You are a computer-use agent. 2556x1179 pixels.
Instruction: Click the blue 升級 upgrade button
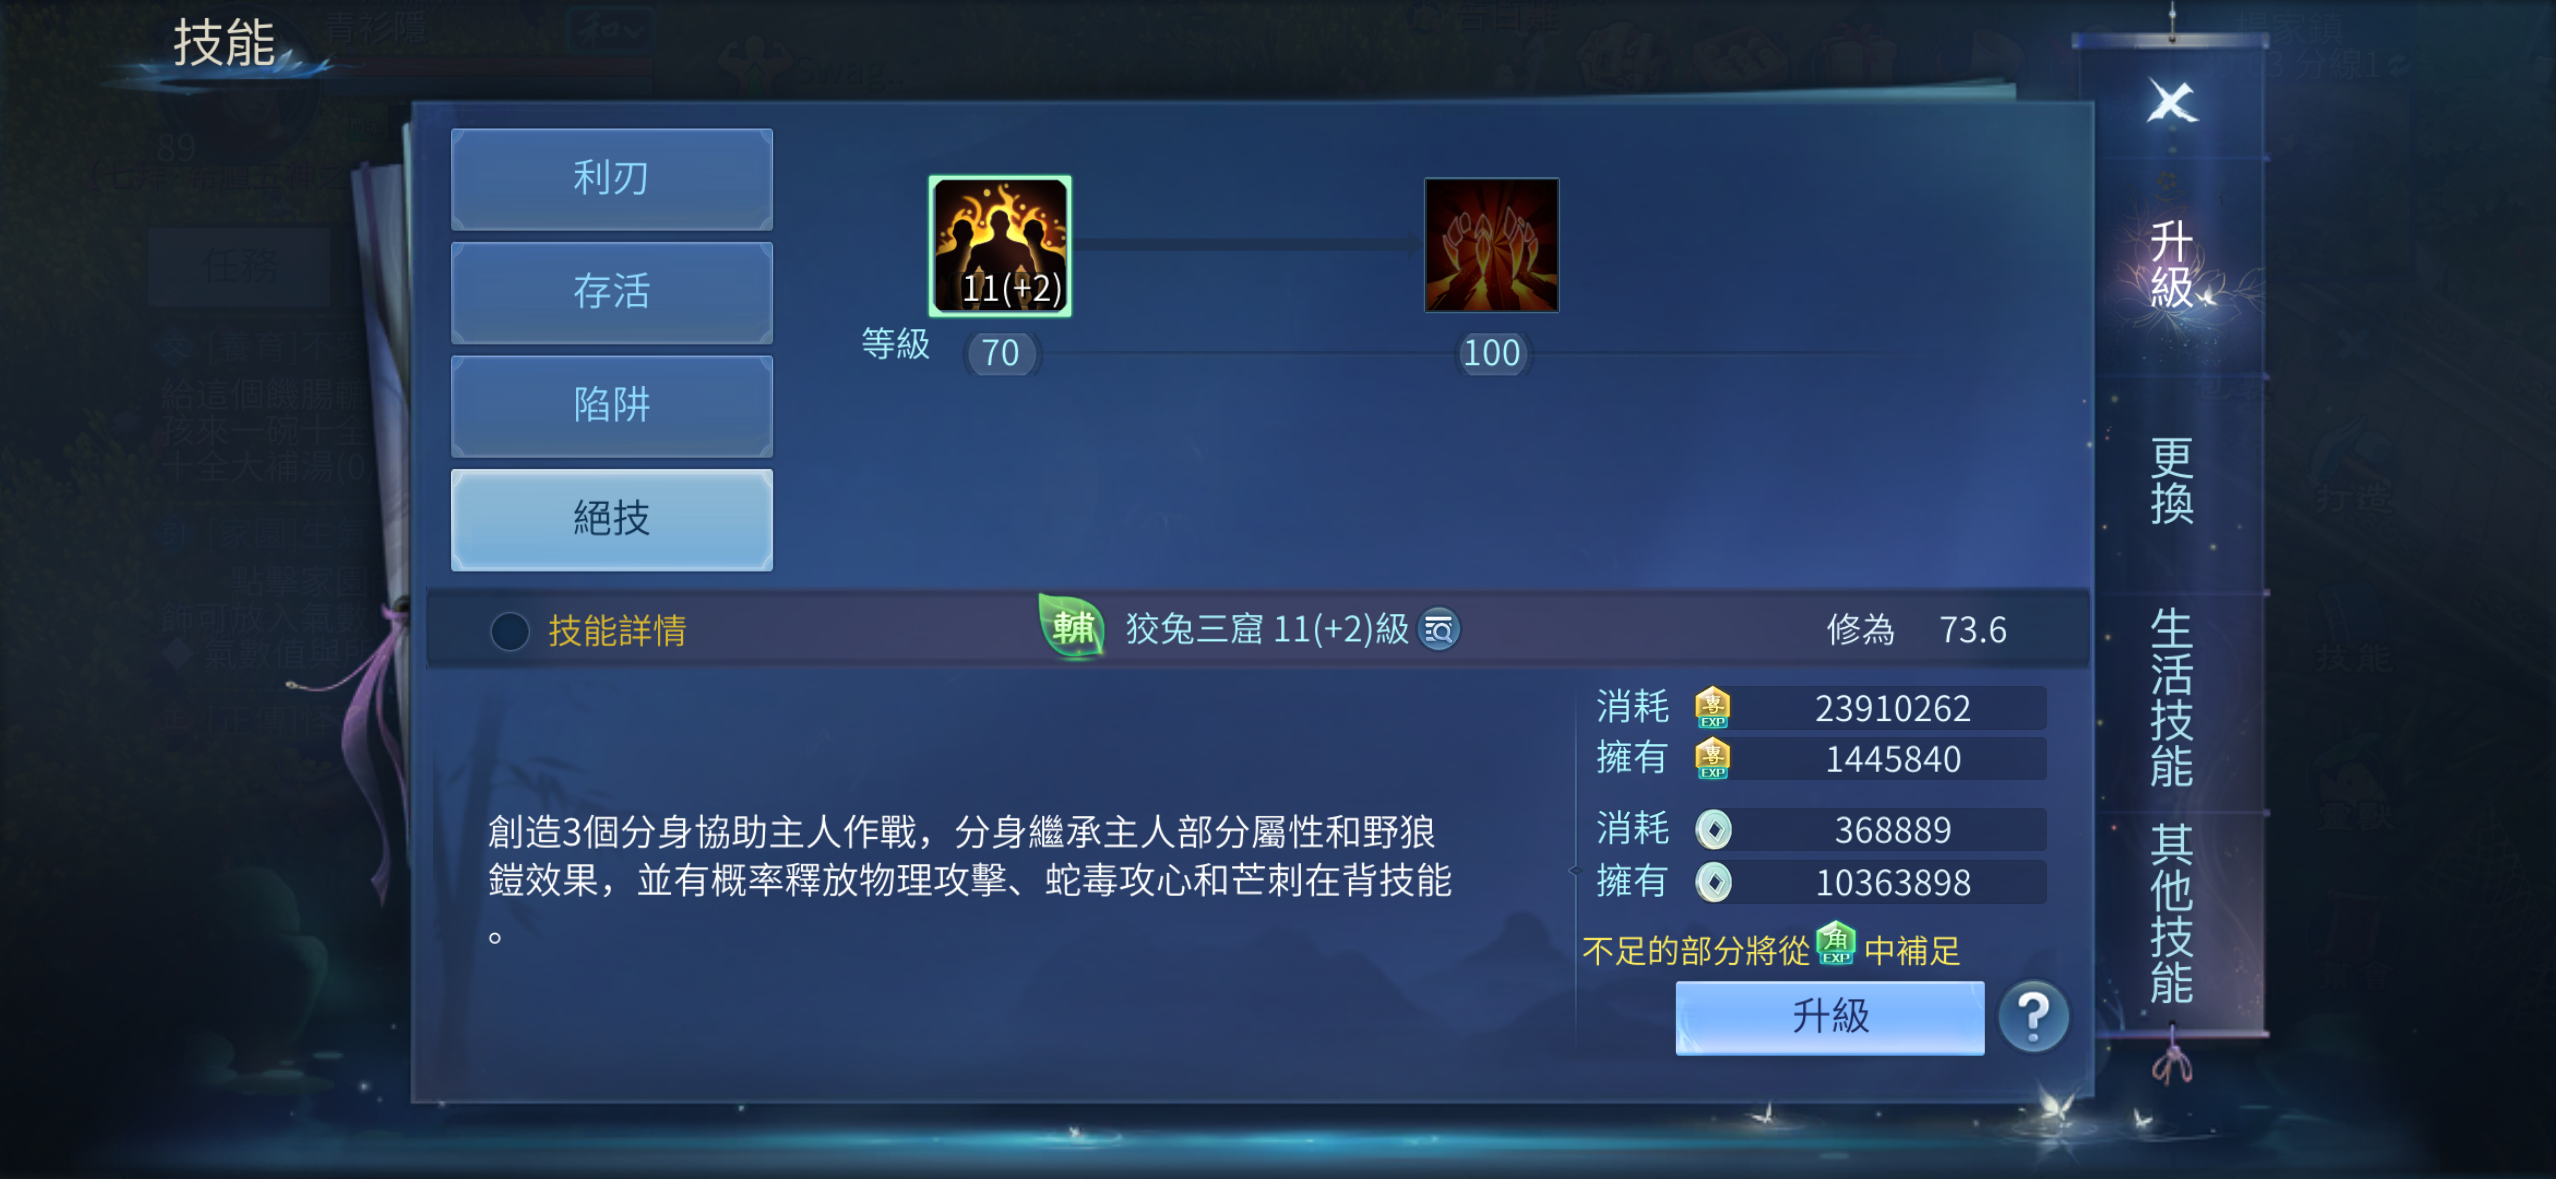pos(1829,1017)
